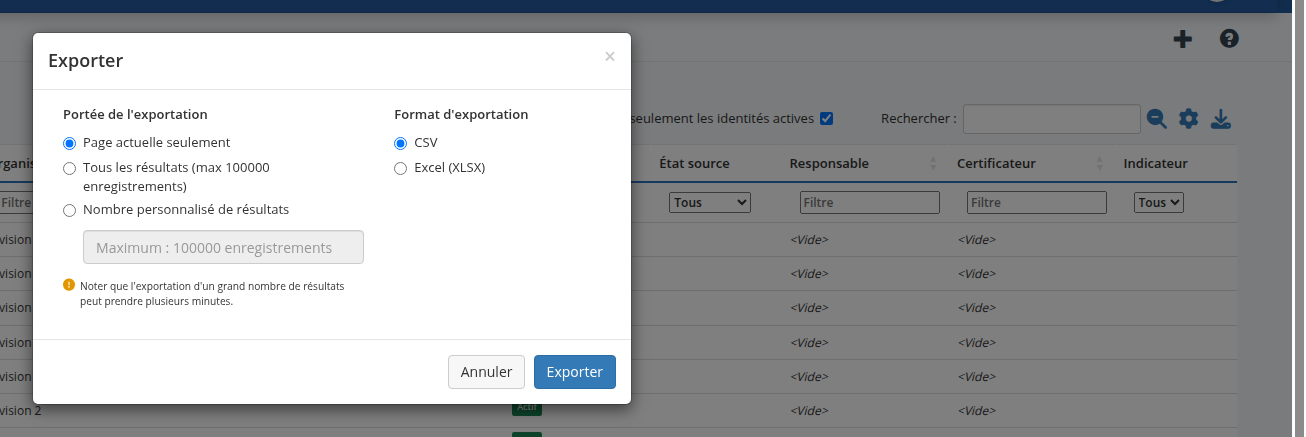Click the magnifier icon beside Rechercher
Screen dimensions: 1306x437
[1156, 119]
